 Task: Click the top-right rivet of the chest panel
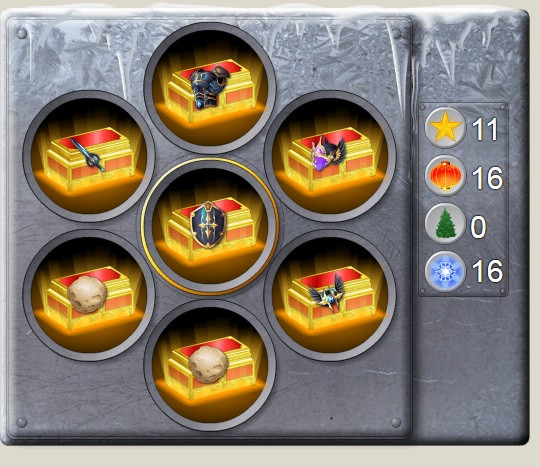396,34
